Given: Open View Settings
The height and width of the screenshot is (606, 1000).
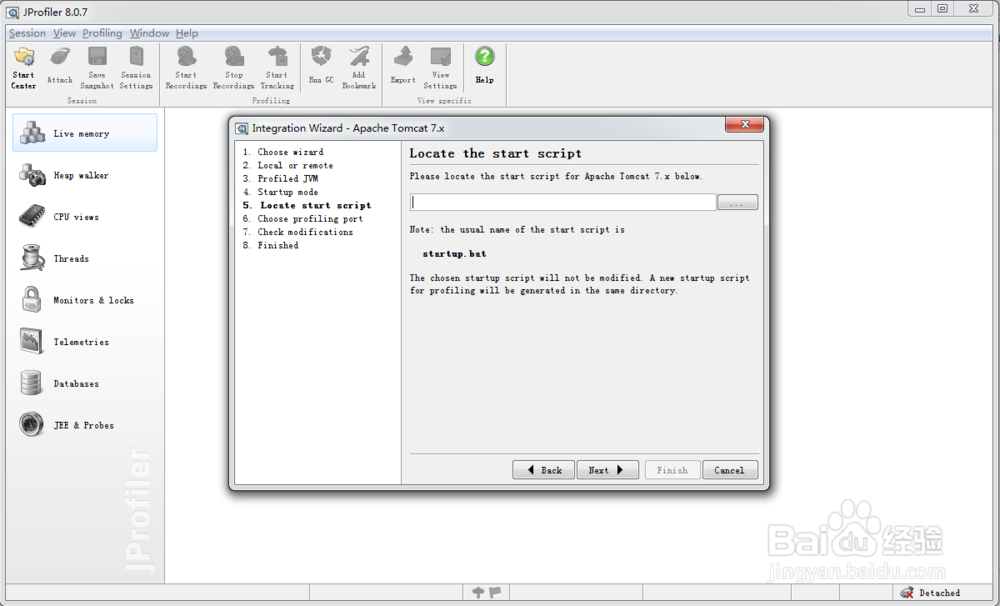Looking at the screenshot, I should [440, 68].
